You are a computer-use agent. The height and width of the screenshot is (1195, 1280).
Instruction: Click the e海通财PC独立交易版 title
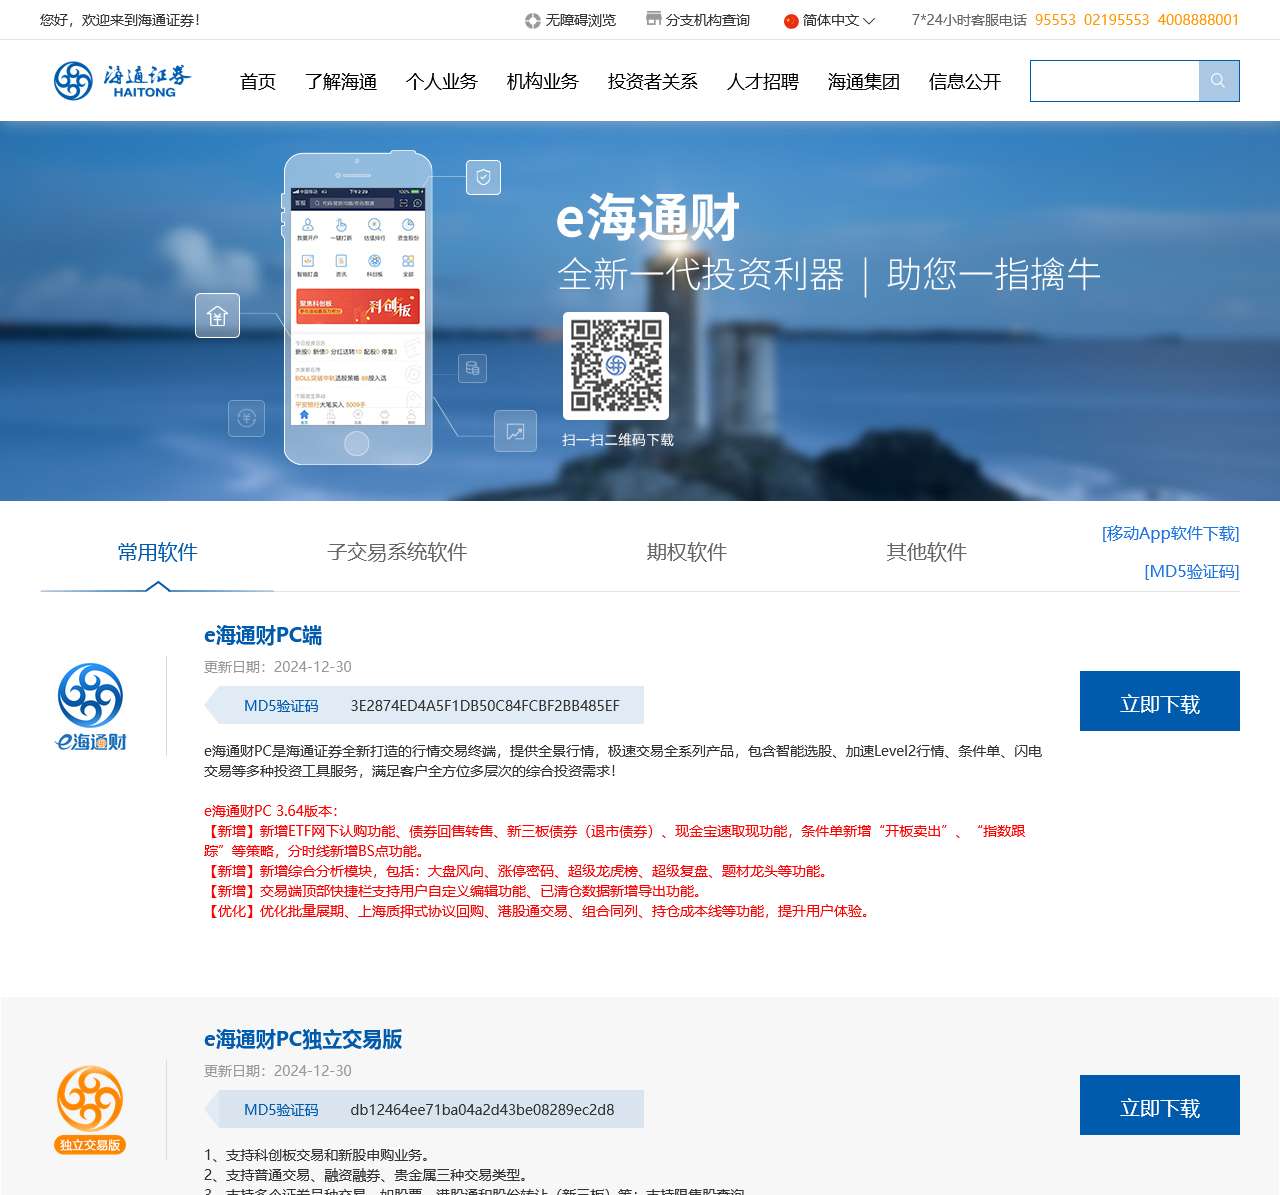(303, 1040)
